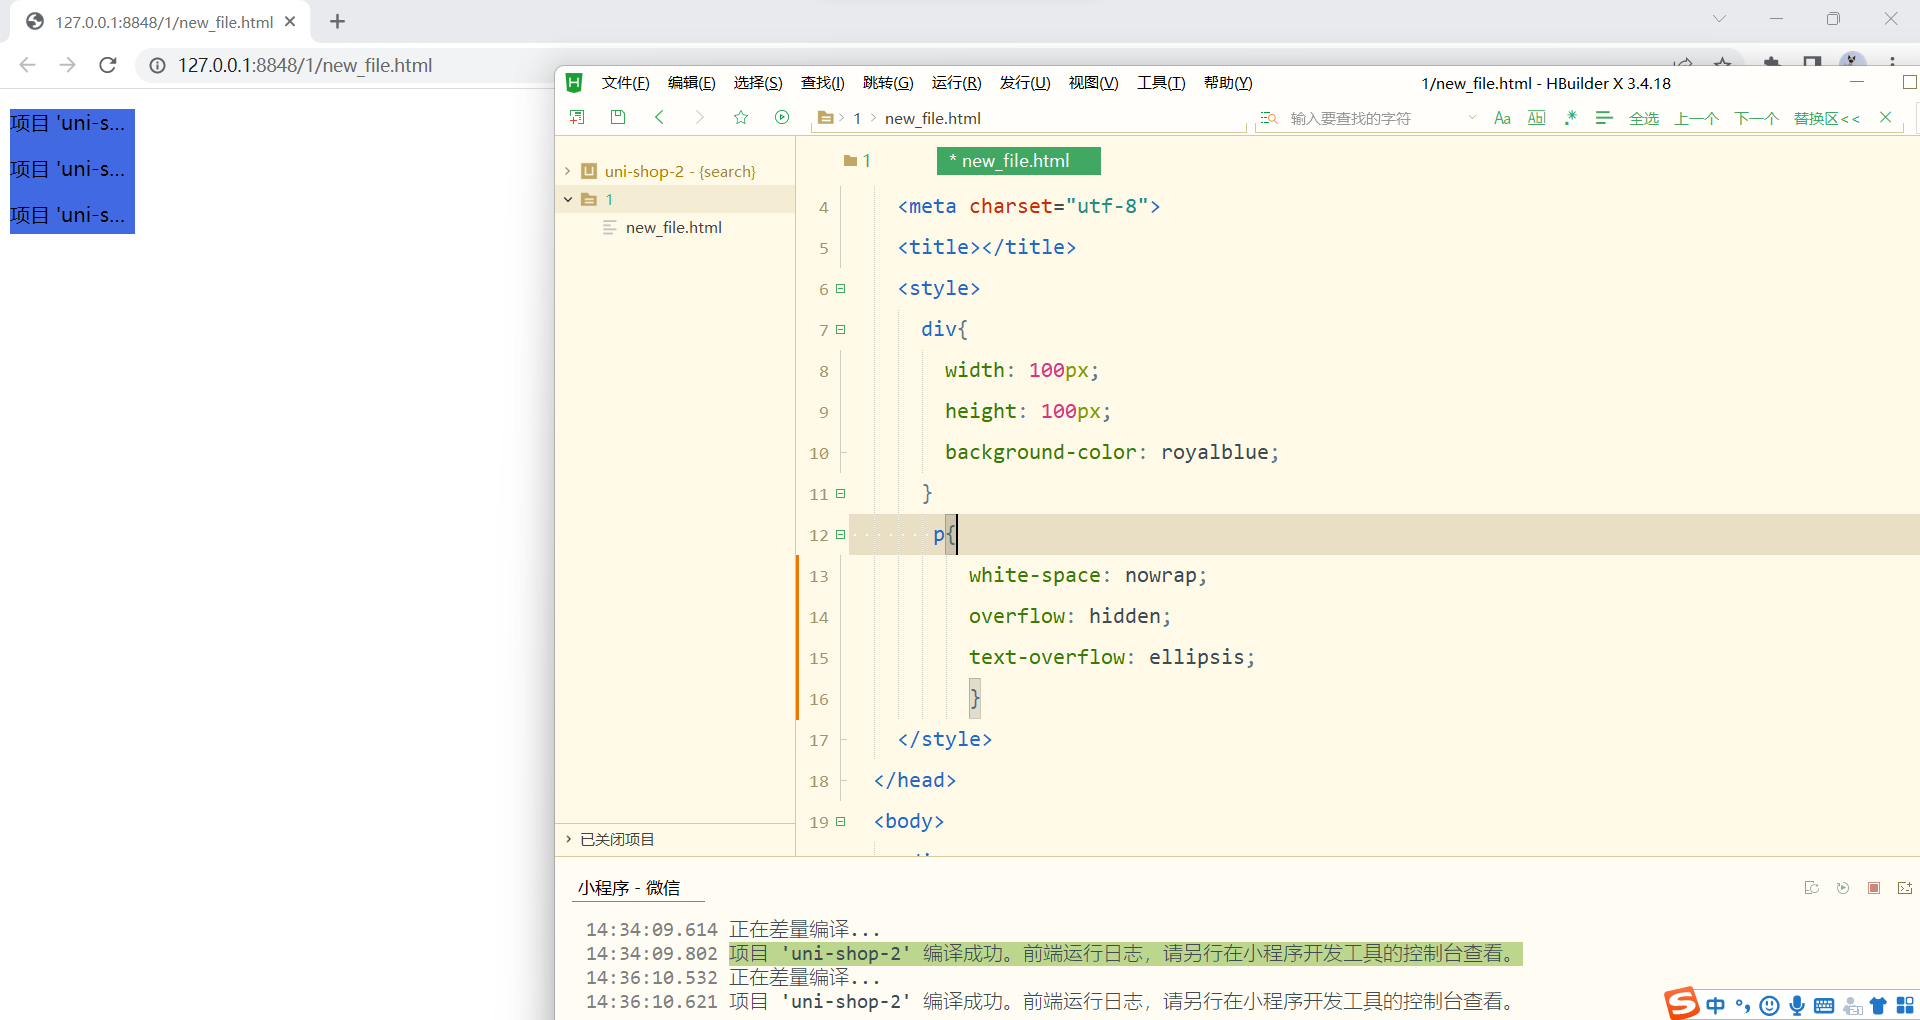Open a new browser tab
The image size is (1920, 1020).
pyautogui.click(x=337, y=21)
